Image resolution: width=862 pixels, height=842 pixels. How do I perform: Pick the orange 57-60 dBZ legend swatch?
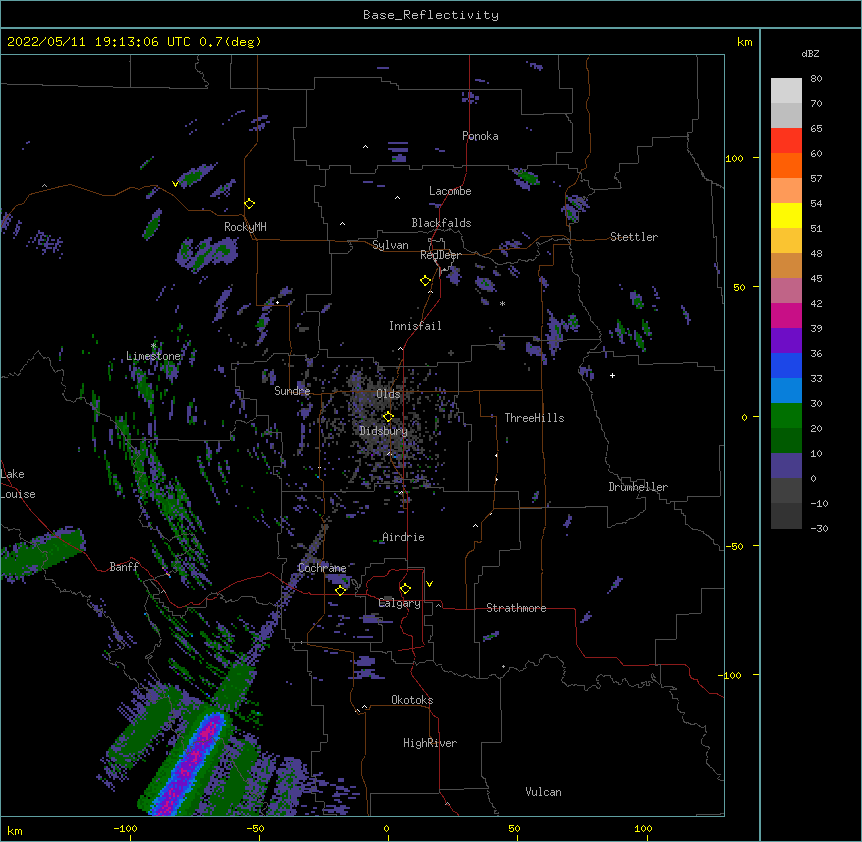tap(786, 165)
